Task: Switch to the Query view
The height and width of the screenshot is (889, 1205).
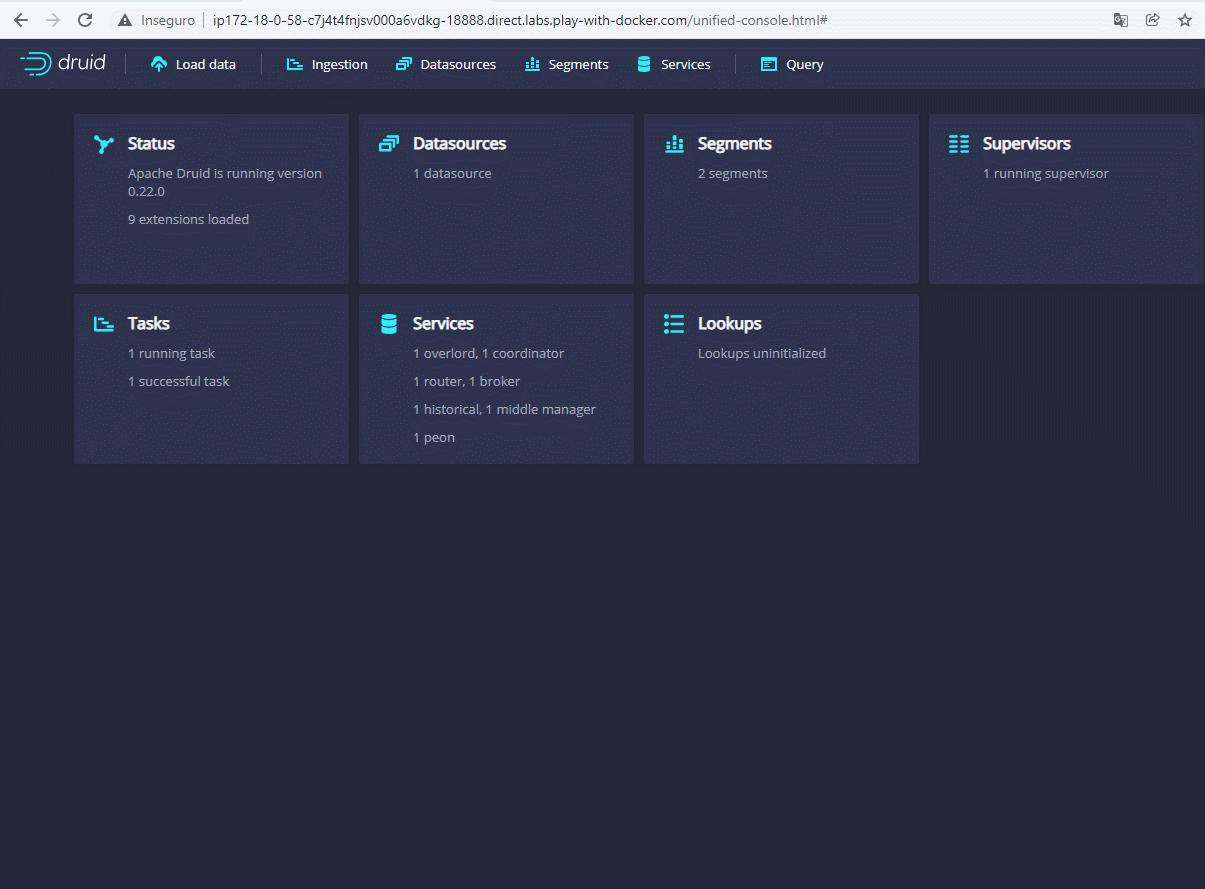Action: (x=791, y=63)
